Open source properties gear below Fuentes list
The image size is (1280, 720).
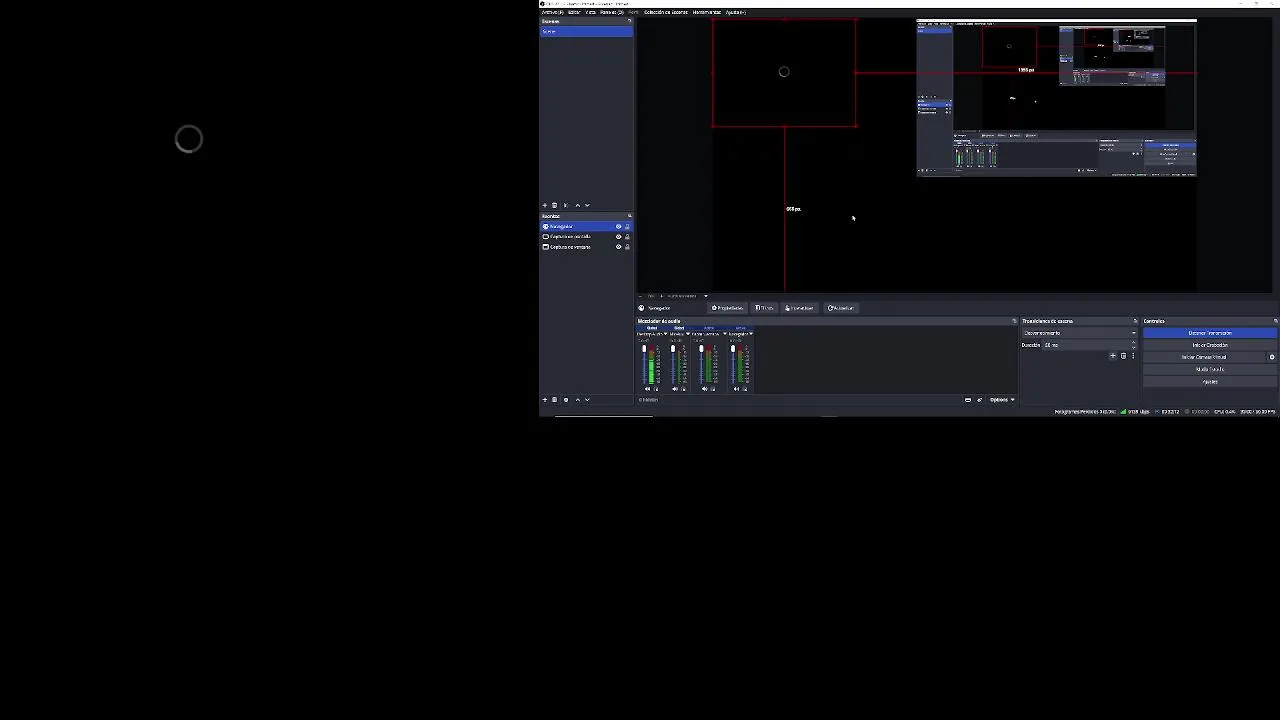click(x=566, y=399)
